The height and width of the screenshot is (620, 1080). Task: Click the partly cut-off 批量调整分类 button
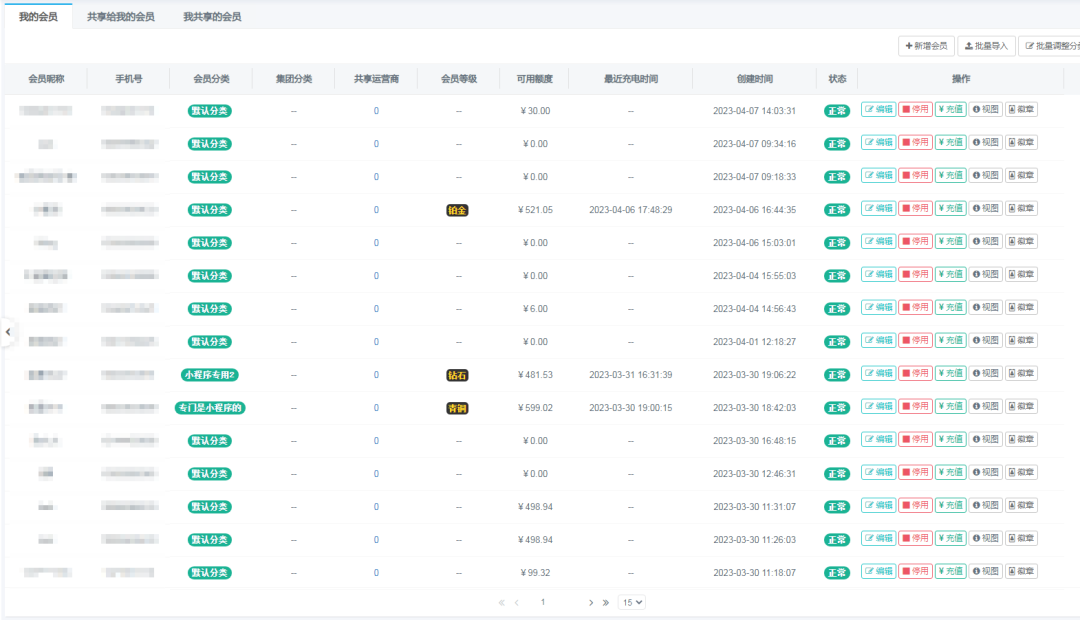[x=1050, y=46]
